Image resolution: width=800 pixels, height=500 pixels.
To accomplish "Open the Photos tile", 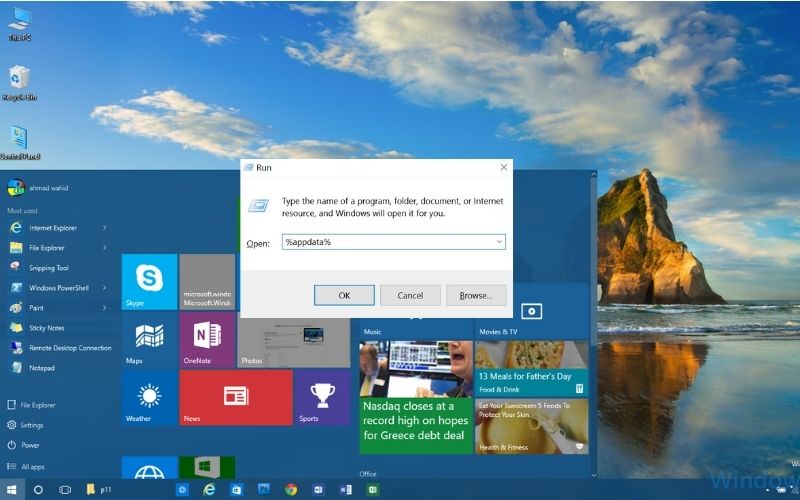I will [294, 343].
